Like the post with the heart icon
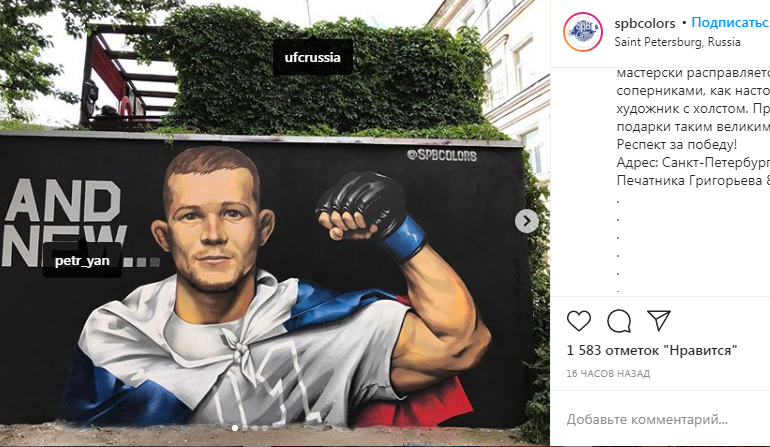Image resolution: width=770 pixels, height=447 pixels. pos(578,321)
